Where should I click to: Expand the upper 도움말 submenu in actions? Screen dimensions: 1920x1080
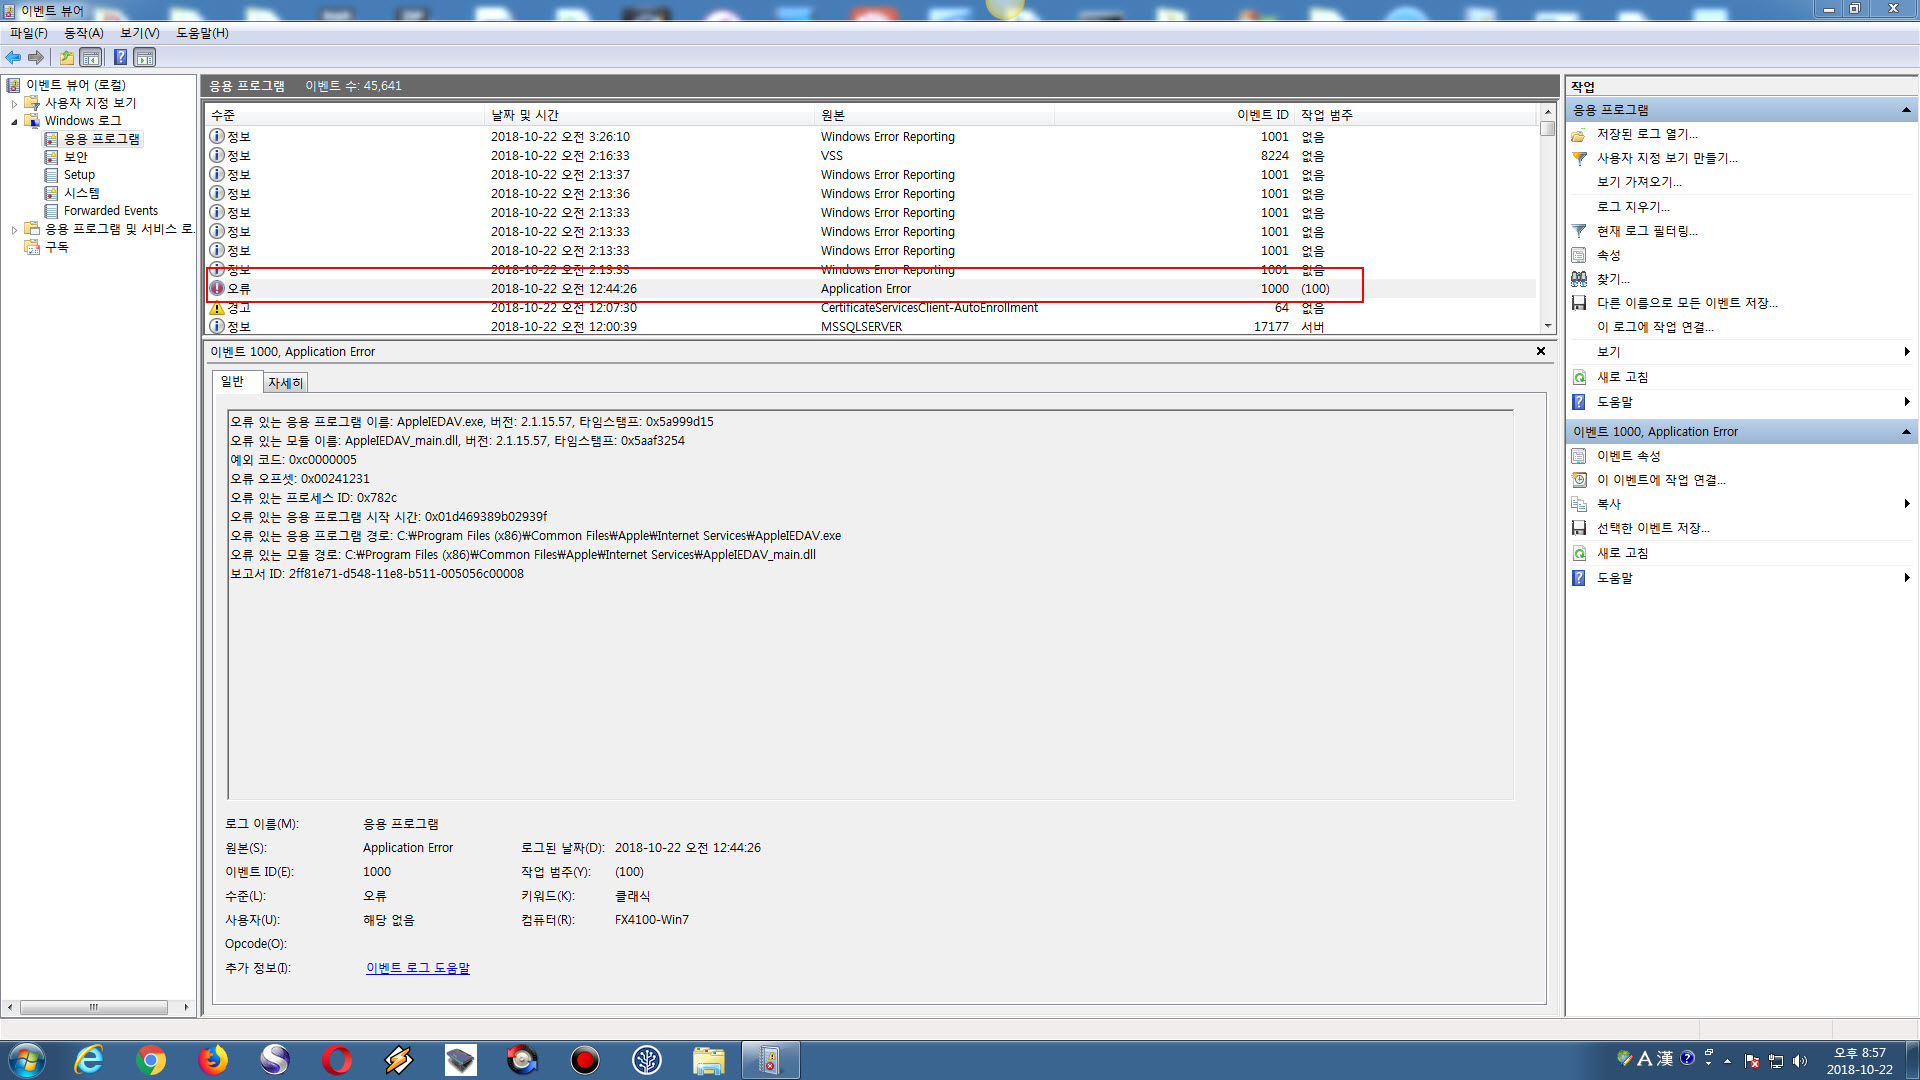tap(1907, 402)
